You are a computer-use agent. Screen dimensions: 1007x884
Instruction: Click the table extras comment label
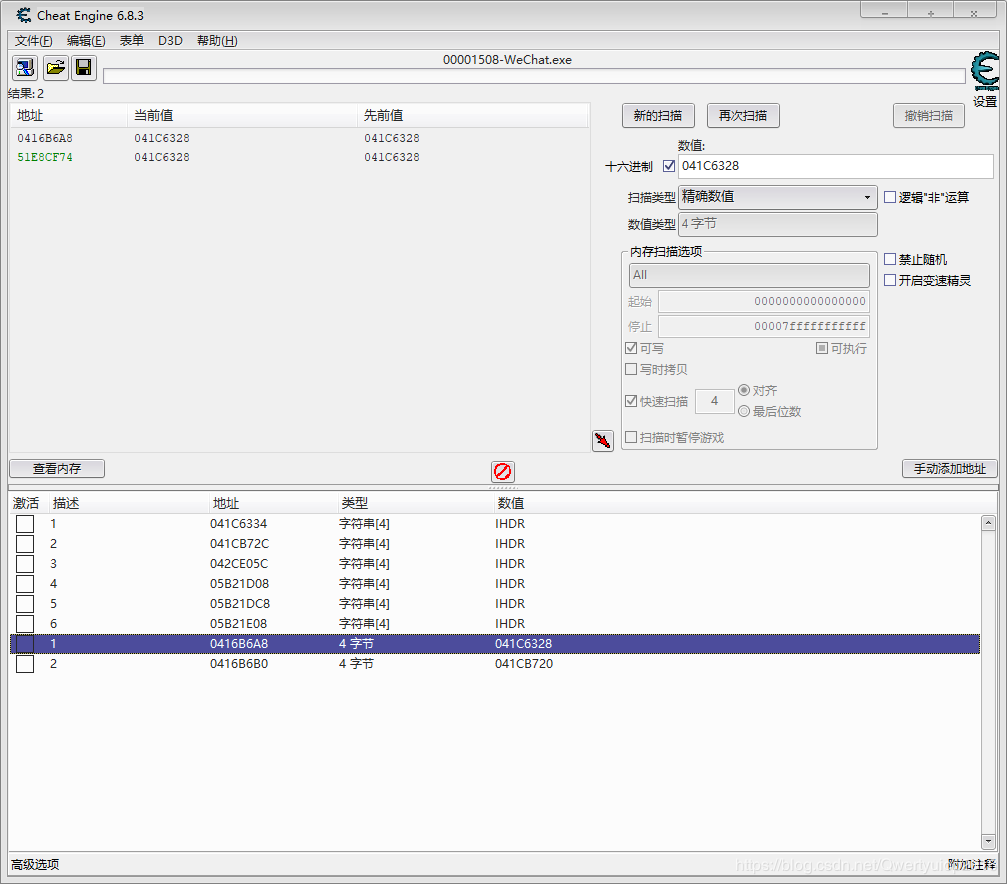click(x=972, y=865)
